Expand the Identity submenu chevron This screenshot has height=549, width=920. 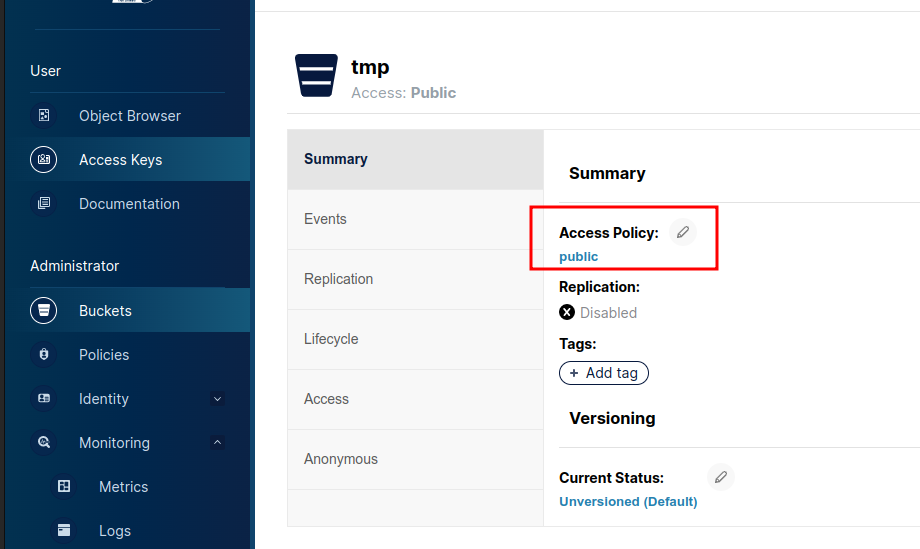[218, 399]
